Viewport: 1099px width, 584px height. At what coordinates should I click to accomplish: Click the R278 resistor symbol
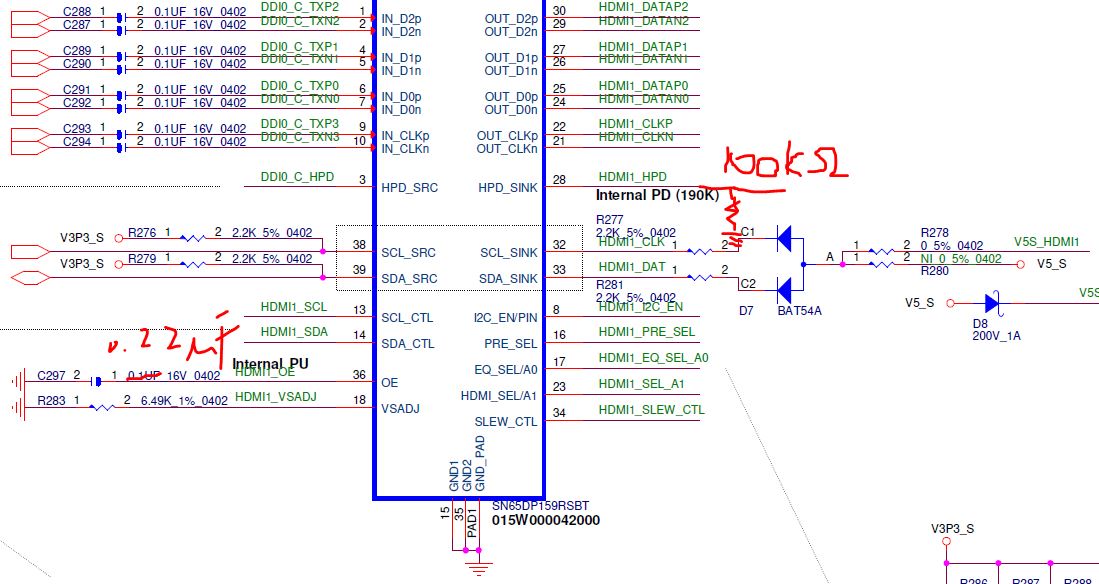881,251
